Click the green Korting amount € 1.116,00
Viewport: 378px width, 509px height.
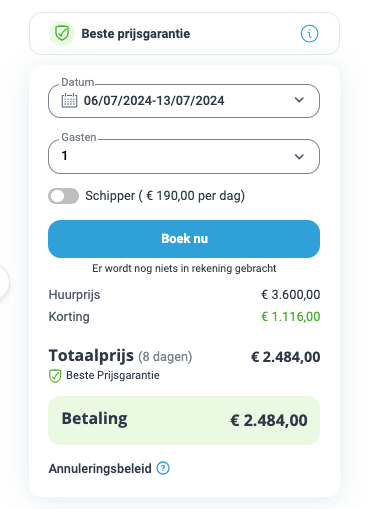pos(290,317)
